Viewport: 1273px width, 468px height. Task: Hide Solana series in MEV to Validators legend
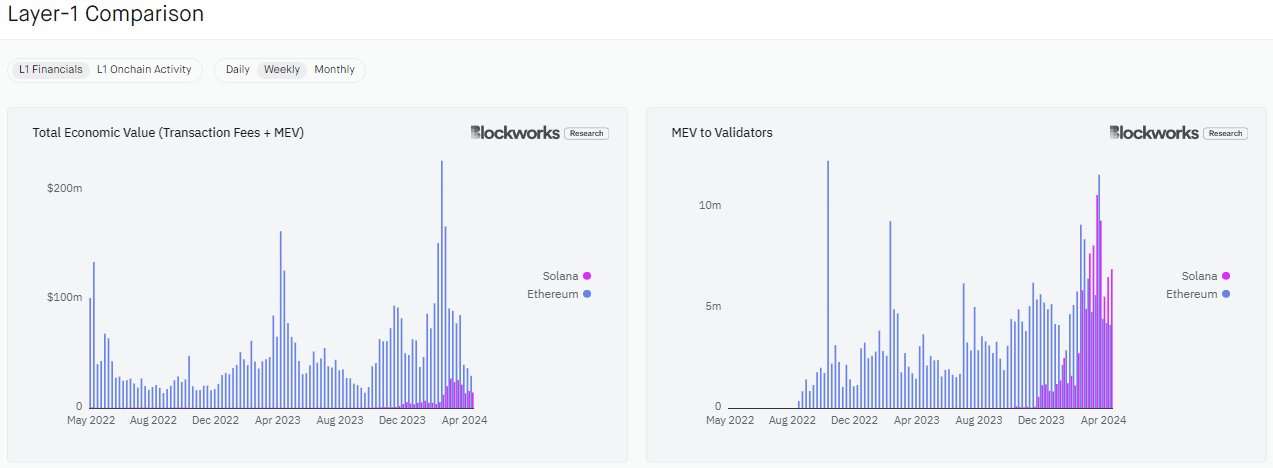pyautogui.click(x=1205, y=276)
